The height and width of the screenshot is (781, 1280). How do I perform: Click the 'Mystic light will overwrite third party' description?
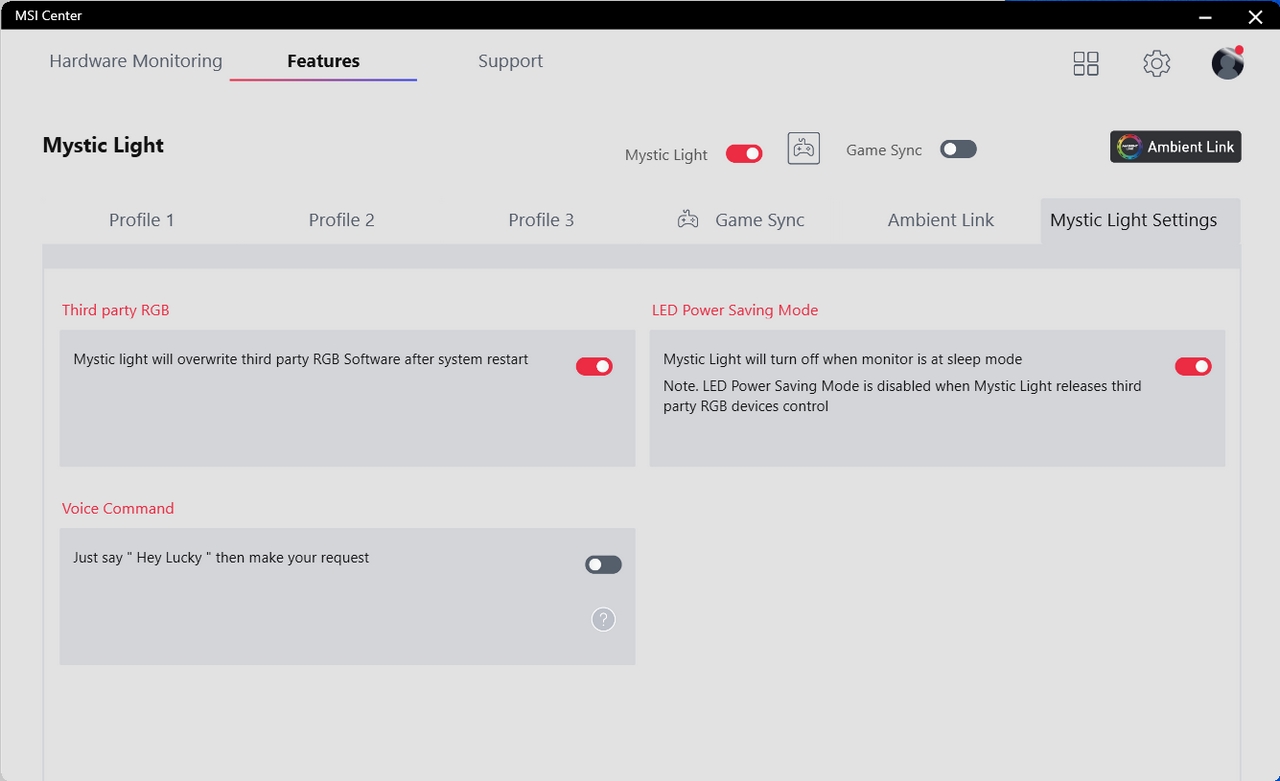(301, 359)
